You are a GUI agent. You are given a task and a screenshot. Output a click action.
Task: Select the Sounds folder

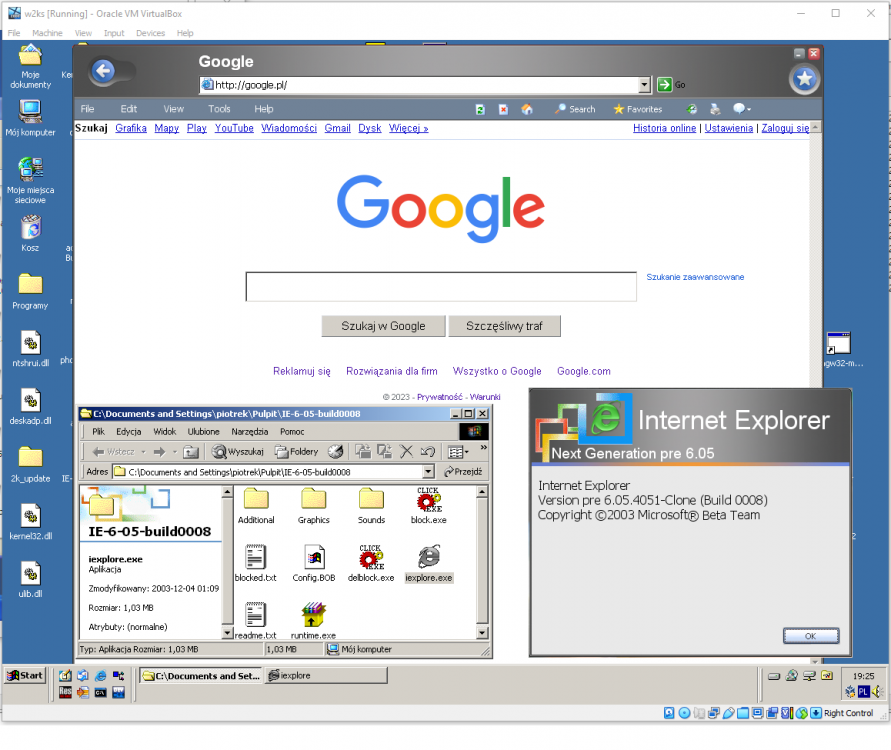click(x=371, y=507)
